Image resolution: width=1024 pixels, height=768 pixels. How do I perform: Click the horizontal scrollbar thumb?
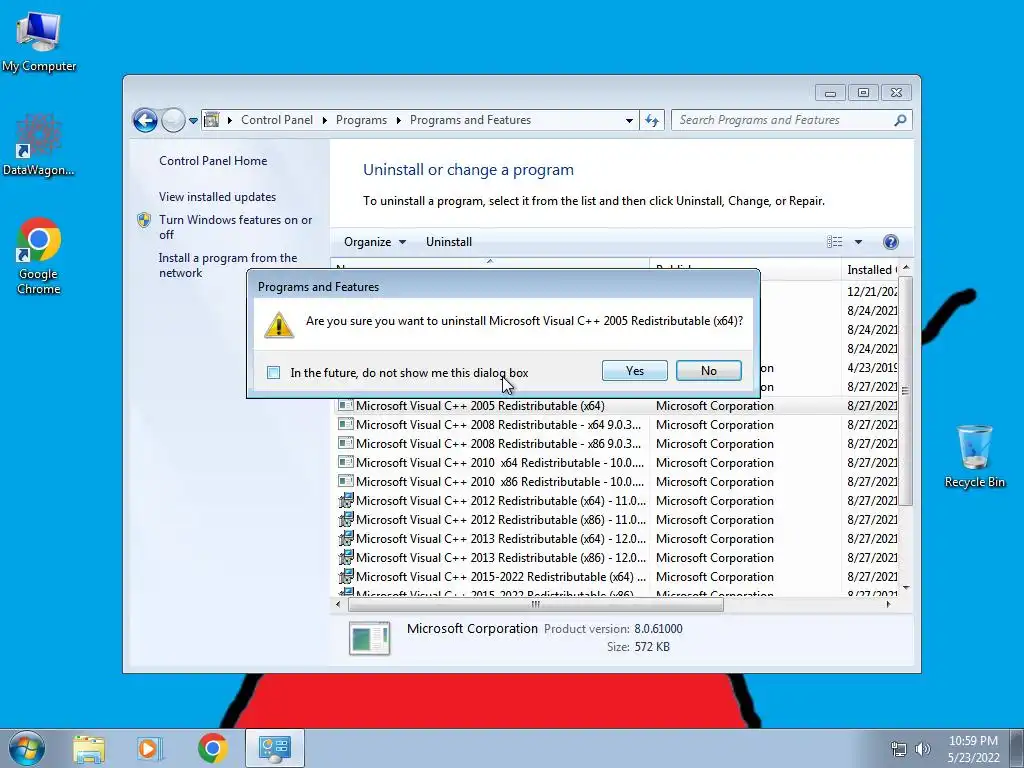[536, 605]
